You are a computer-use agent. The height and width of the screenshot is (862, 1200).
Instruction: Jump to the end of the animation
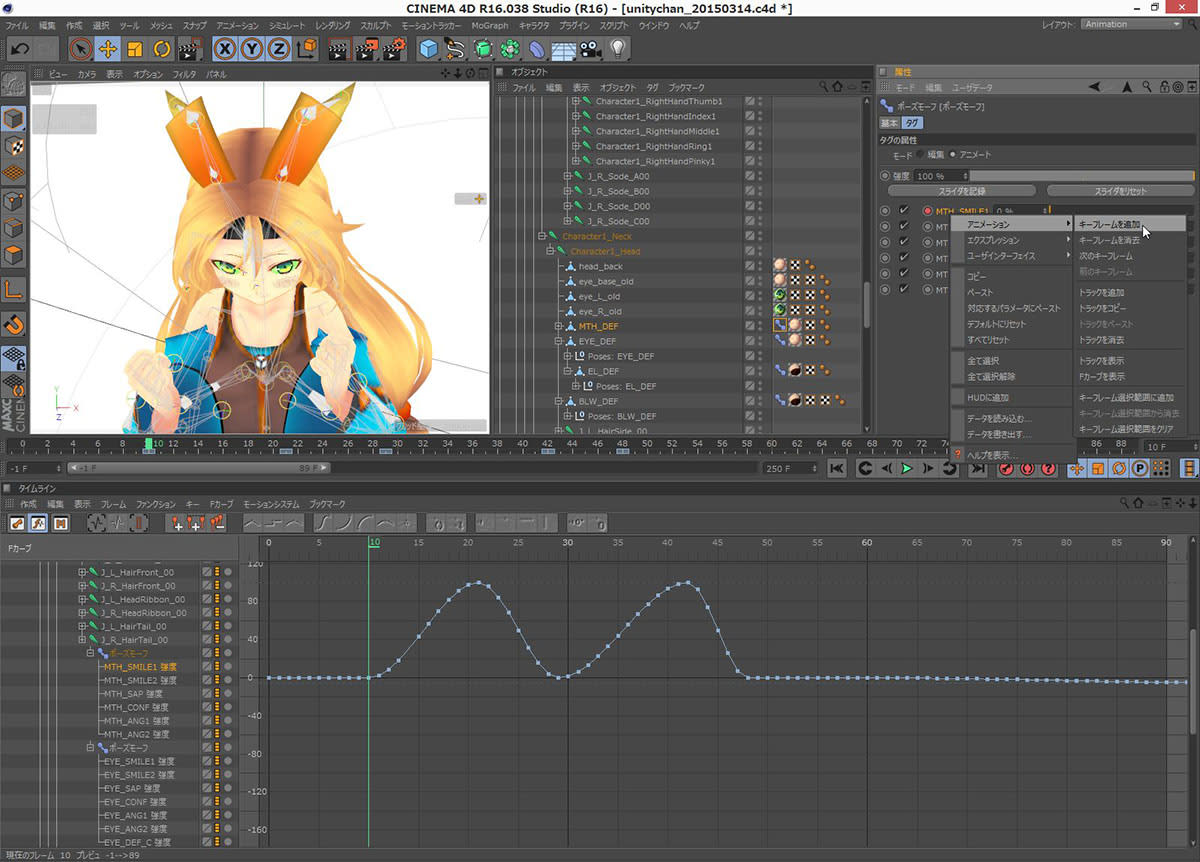click(x=978, y=468)
